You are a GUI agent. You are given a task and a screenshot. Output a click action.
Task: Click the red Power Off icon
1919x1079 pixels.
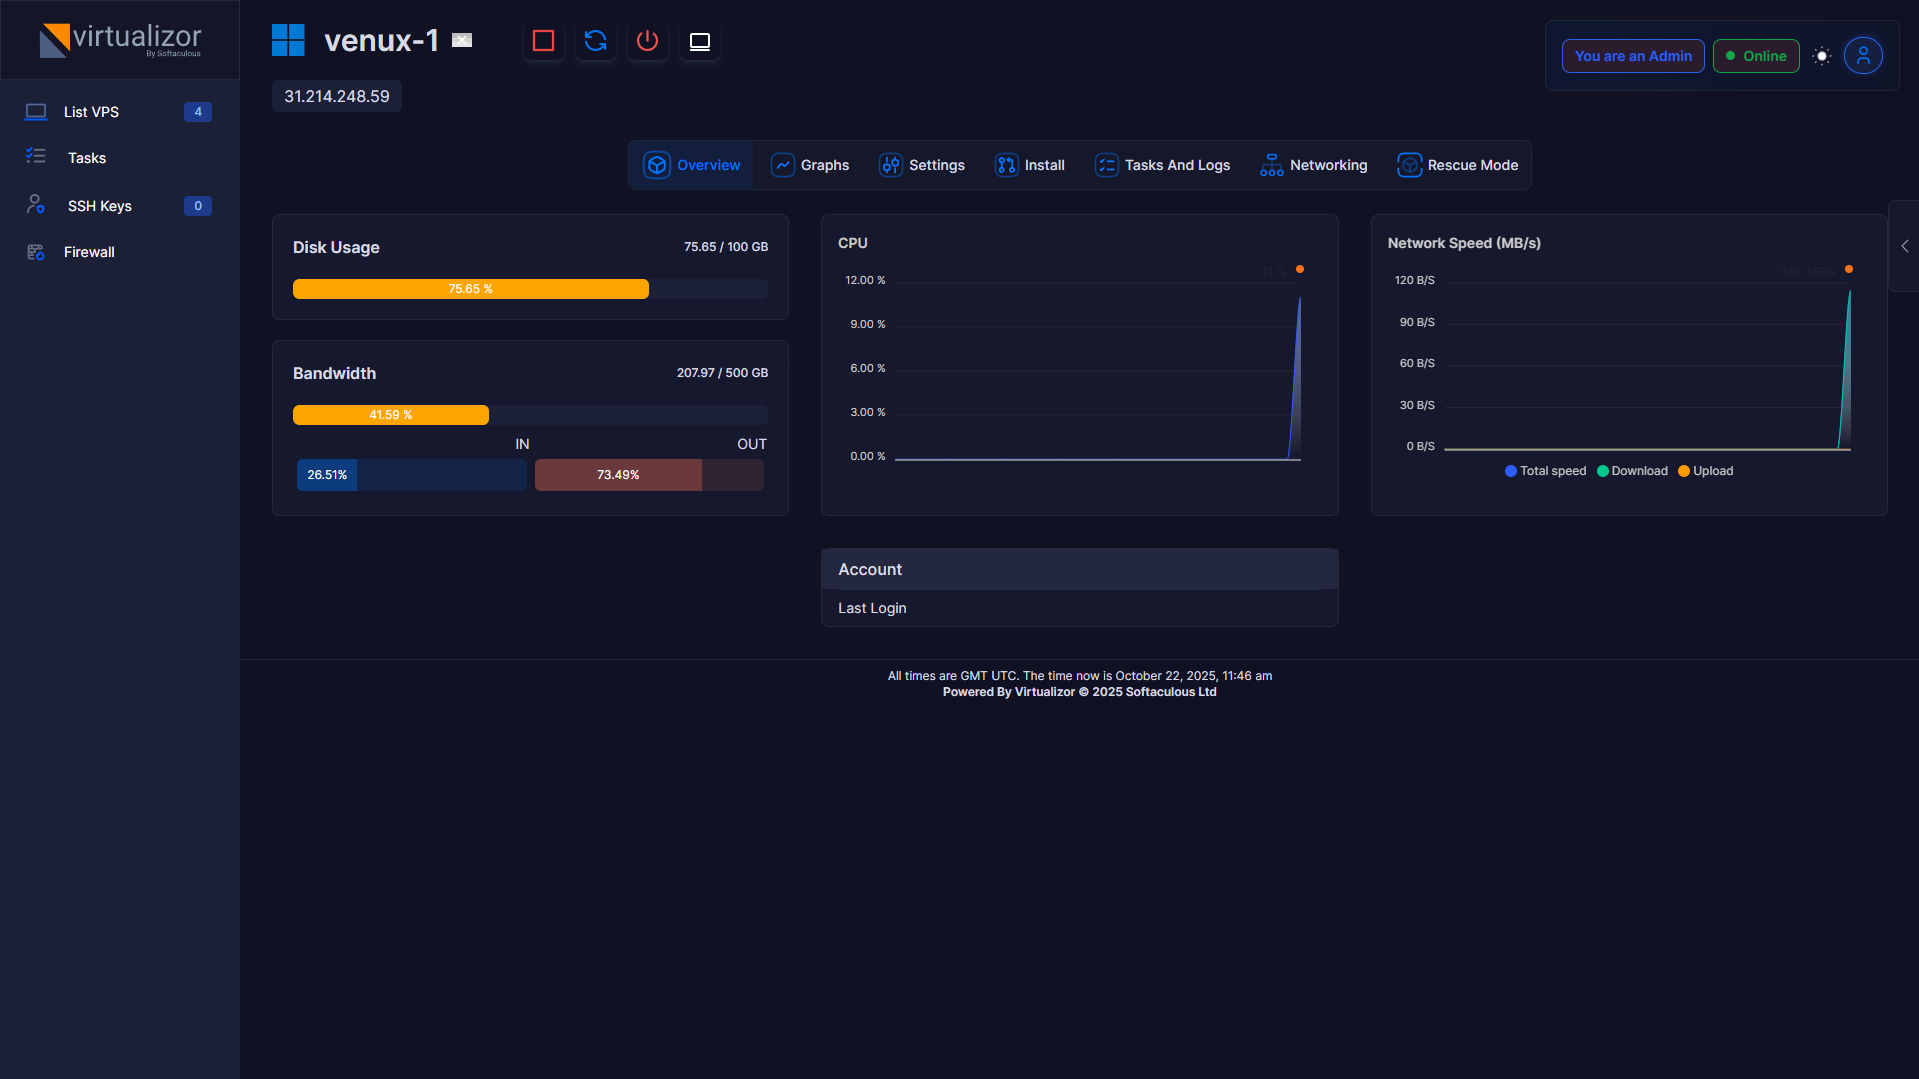648,41
